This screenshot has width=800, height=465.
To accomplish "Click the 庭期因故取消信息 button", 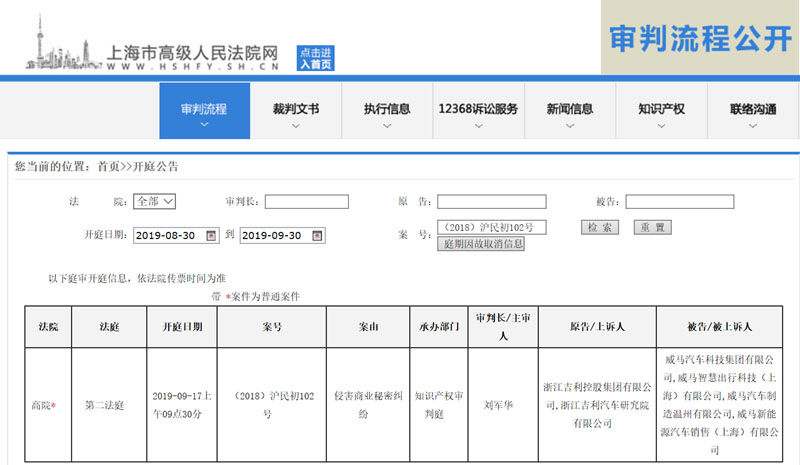I will tap(481, 244).
